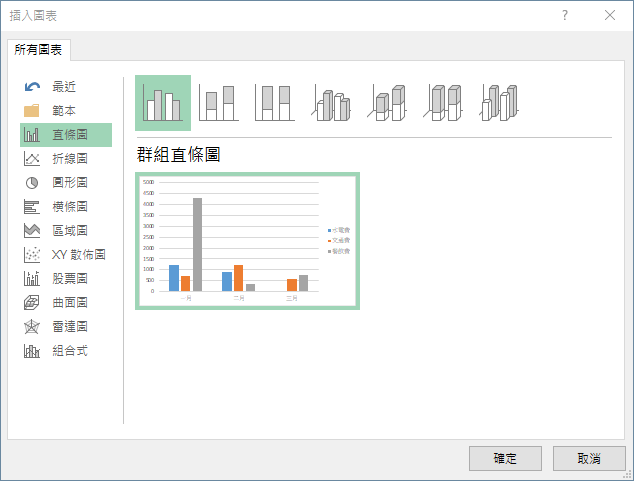
Task: Select 區域圖 area chart category
Action: pyautogui.click(x=68, y=231)
